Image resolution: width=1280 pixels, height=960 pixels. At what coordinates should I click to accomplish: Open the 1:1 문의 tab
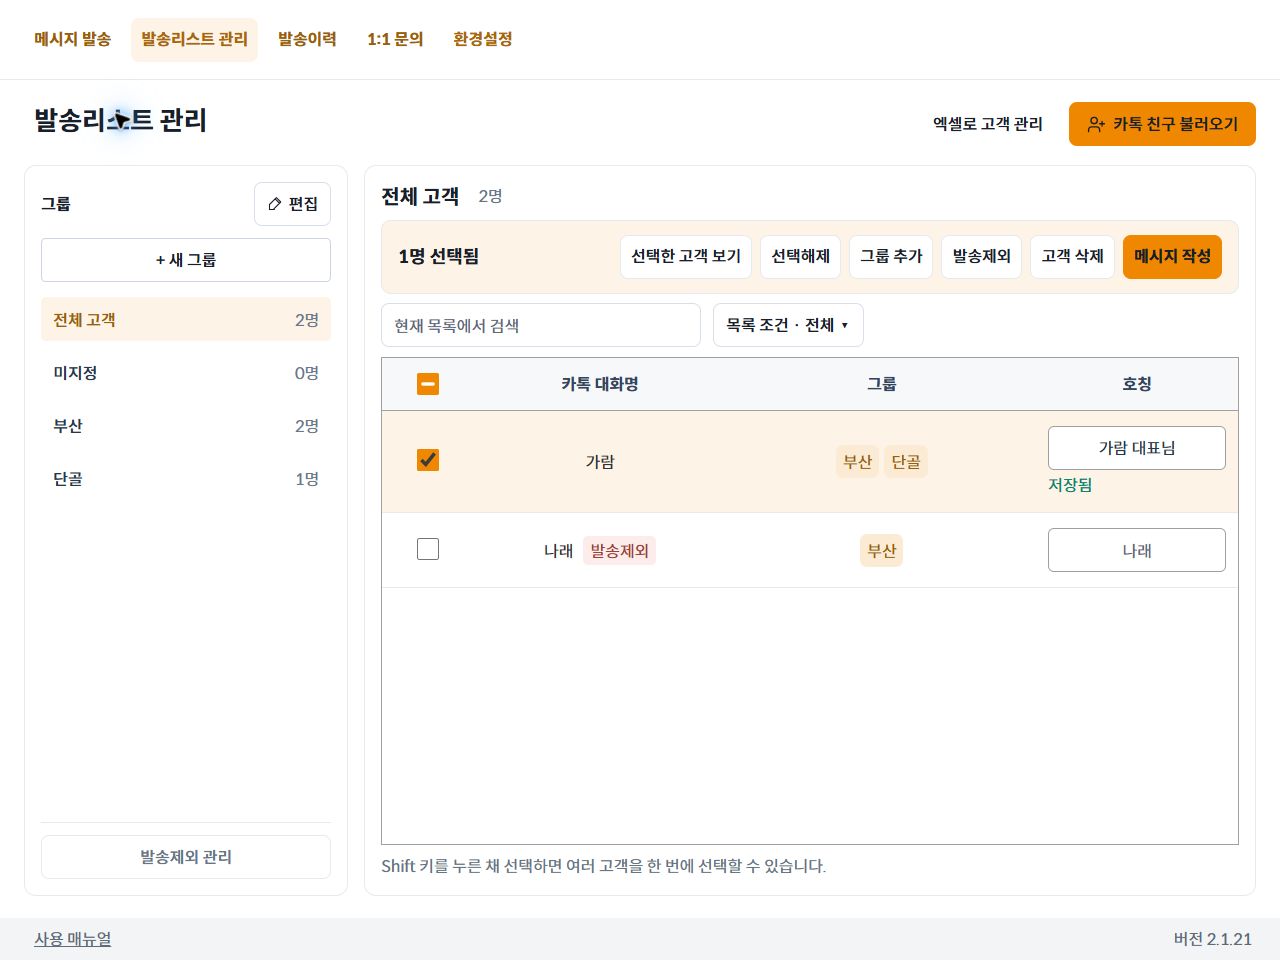pyautogui.click(x=395, y=39)
